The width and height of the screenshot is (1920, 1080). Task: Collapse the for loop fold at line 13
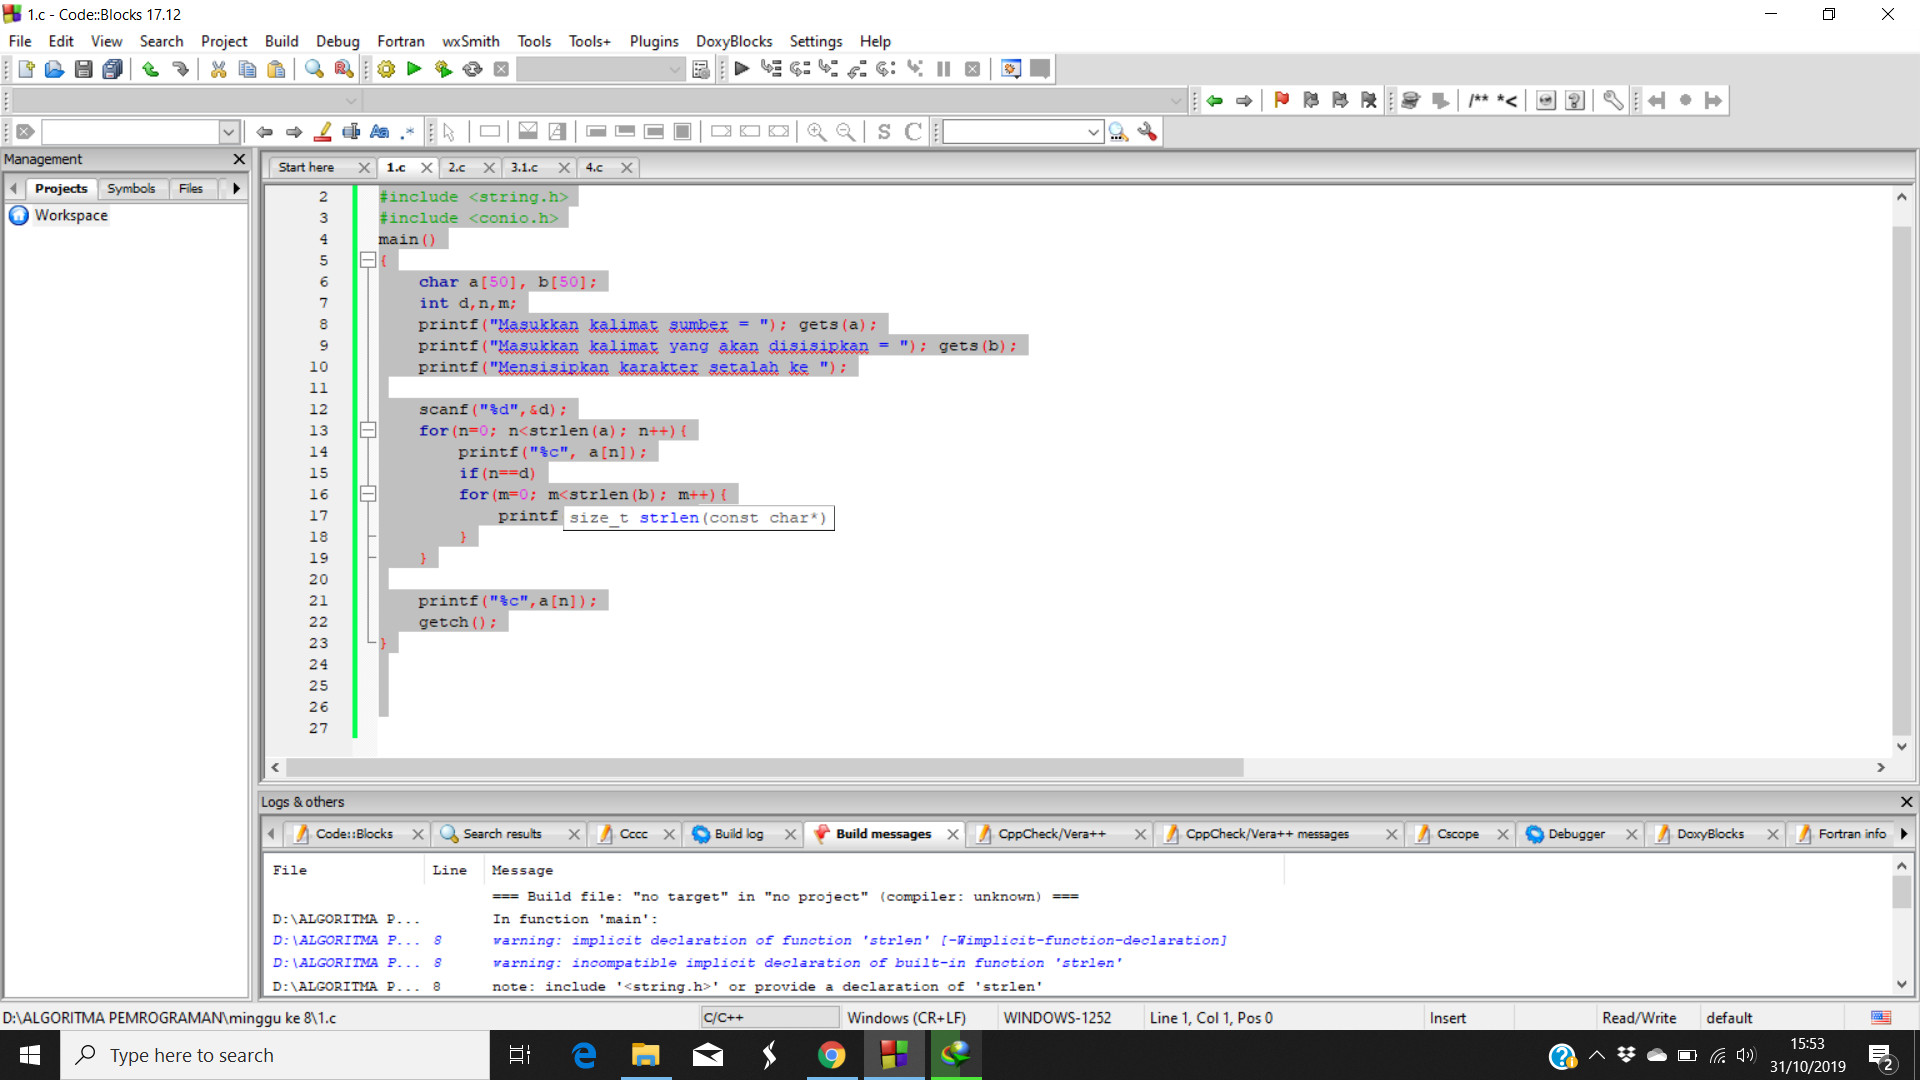pyautogui.click(x=368, y=431)
